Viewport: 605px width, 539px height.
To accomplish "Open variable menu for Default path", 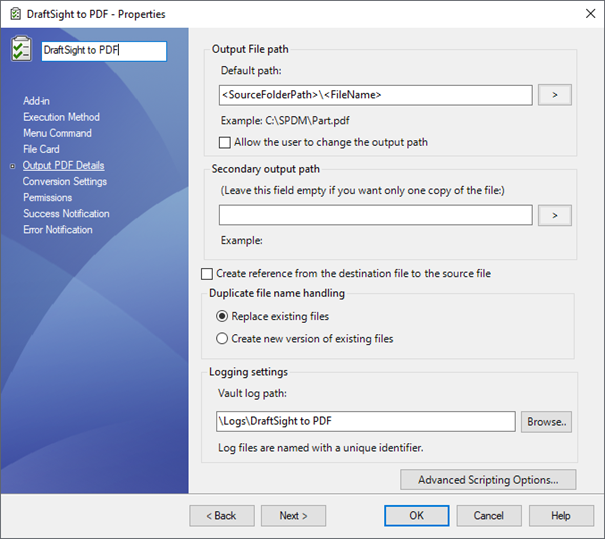I will pos(554,95).
